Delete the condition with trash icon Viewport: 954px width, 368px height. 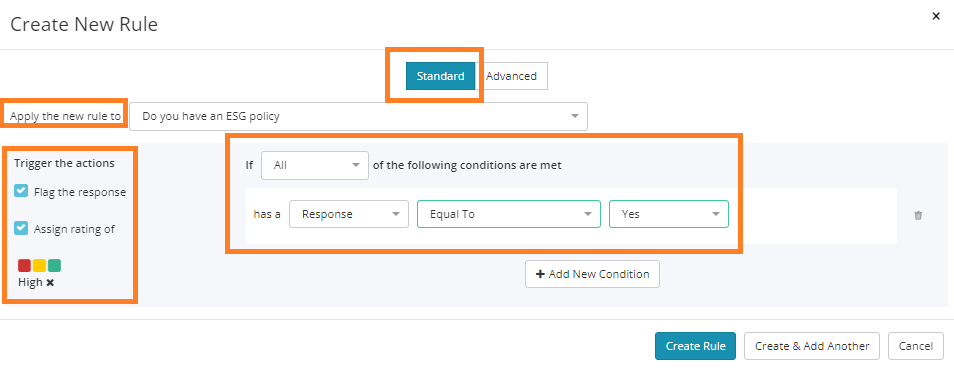click(x=918, y=215)
